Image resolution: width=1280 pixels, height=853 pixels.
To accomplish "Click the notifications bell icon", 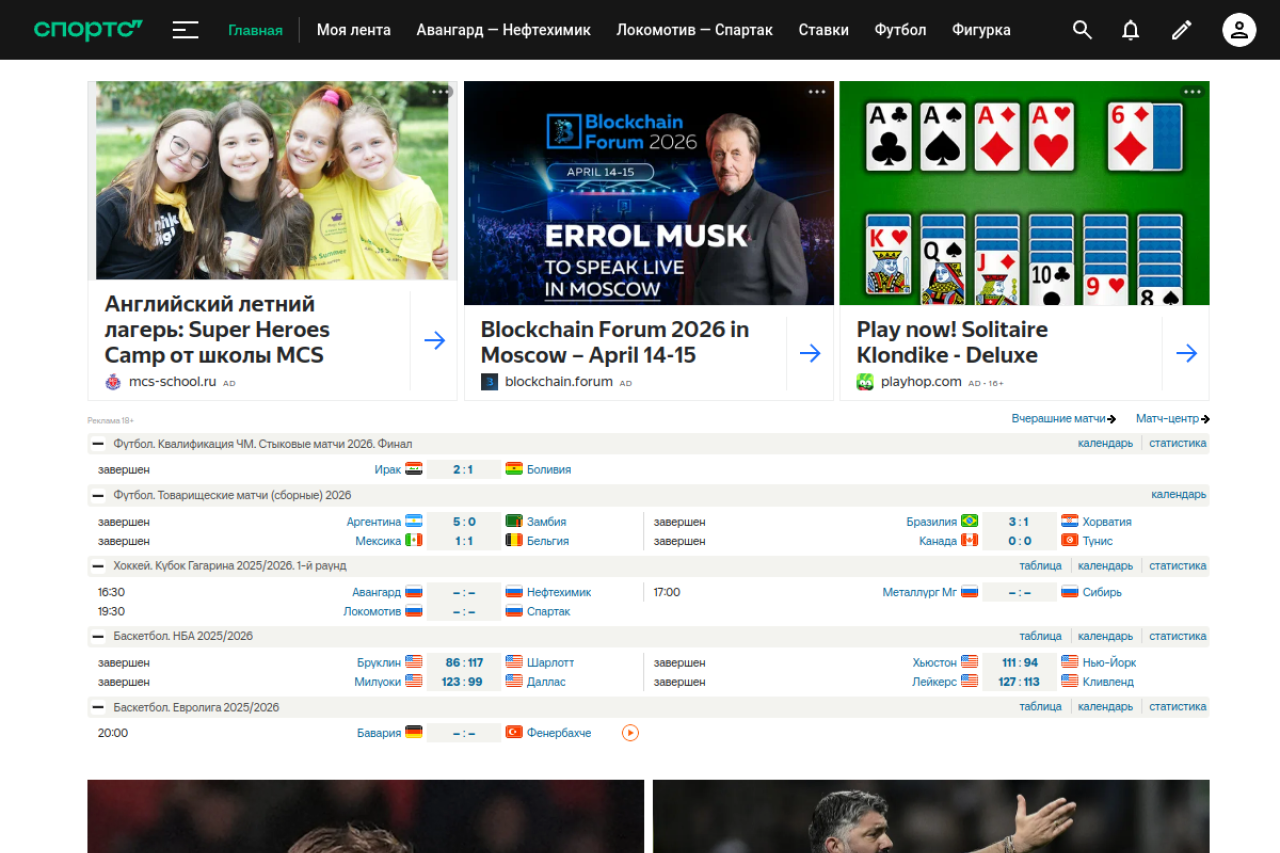I will [x=1131, y=30].
